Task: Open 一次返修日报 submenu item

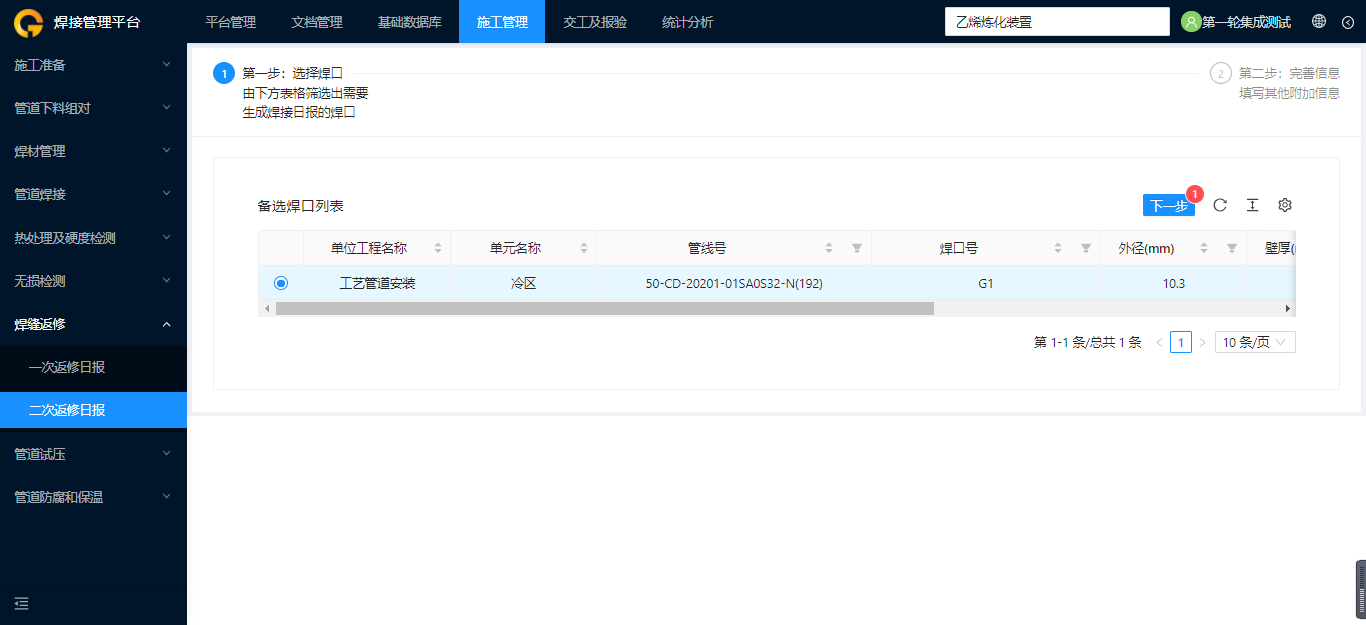Action: tap(93, 367)
